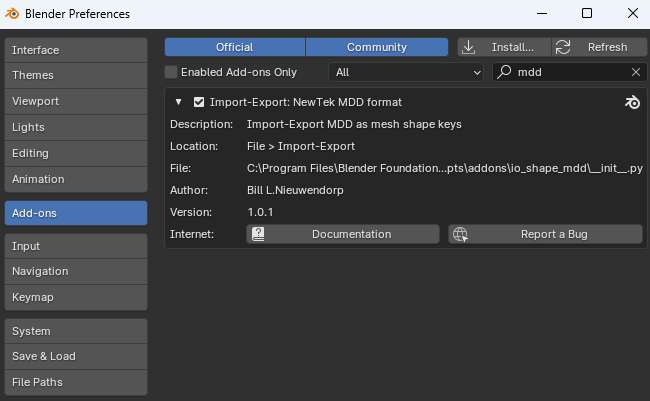Open the File Paths section
This screenshot has width=650, height=401.
[76, 382]
